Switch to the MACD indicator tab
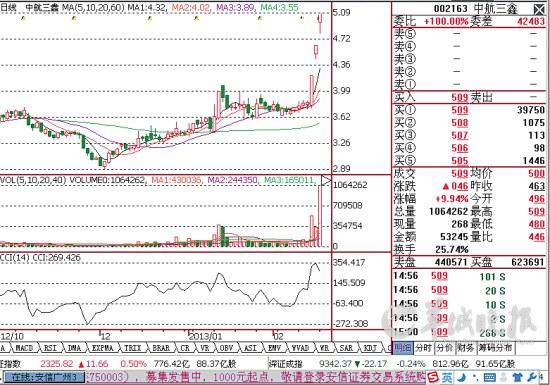 [x=24, y=348]
